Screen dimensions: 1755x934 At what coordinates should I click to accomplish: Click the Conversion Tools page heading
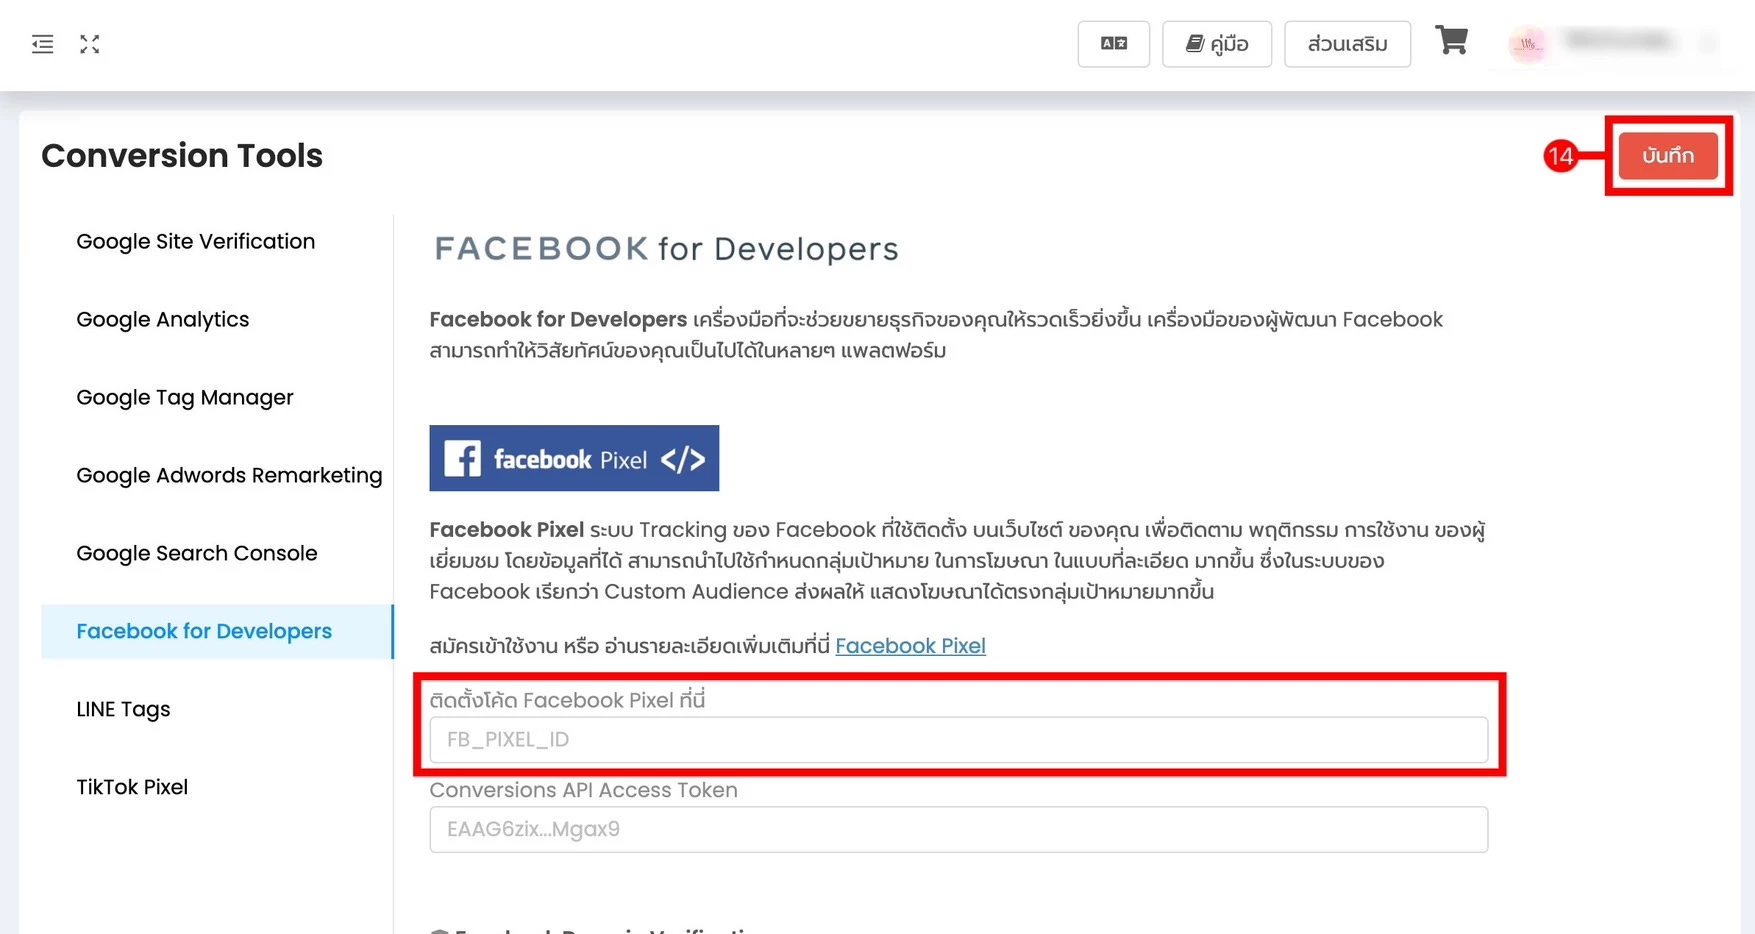point(182,156)
